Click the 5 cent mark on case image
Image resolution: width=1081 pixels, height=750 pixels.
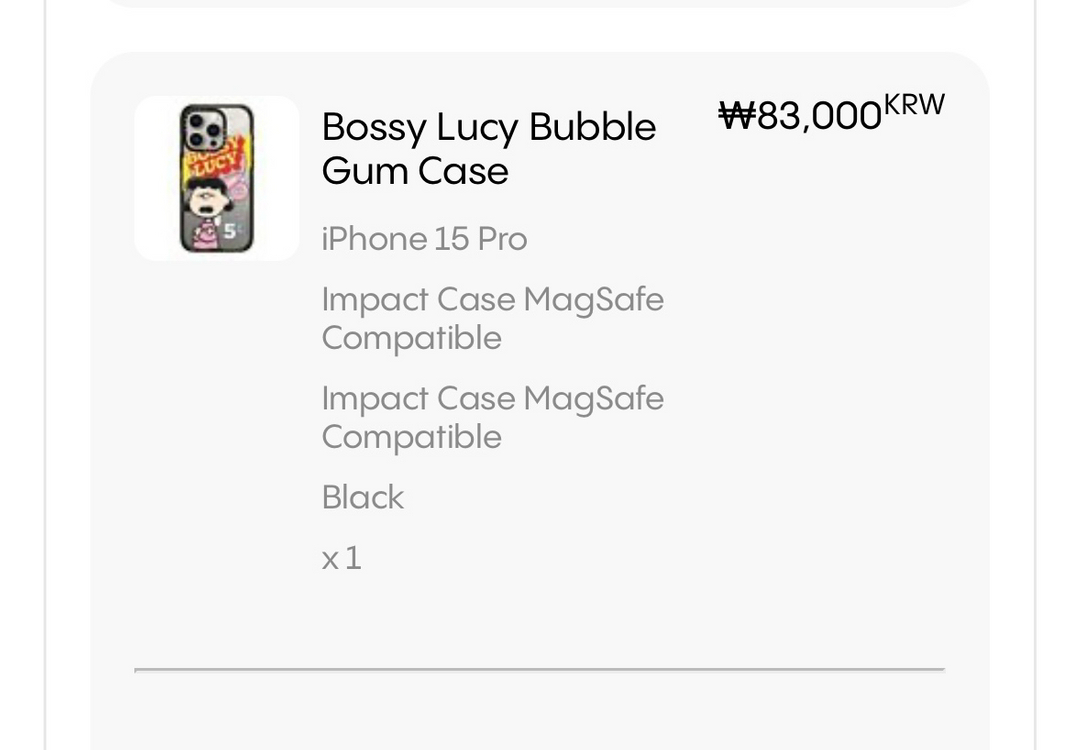[229, 232]
